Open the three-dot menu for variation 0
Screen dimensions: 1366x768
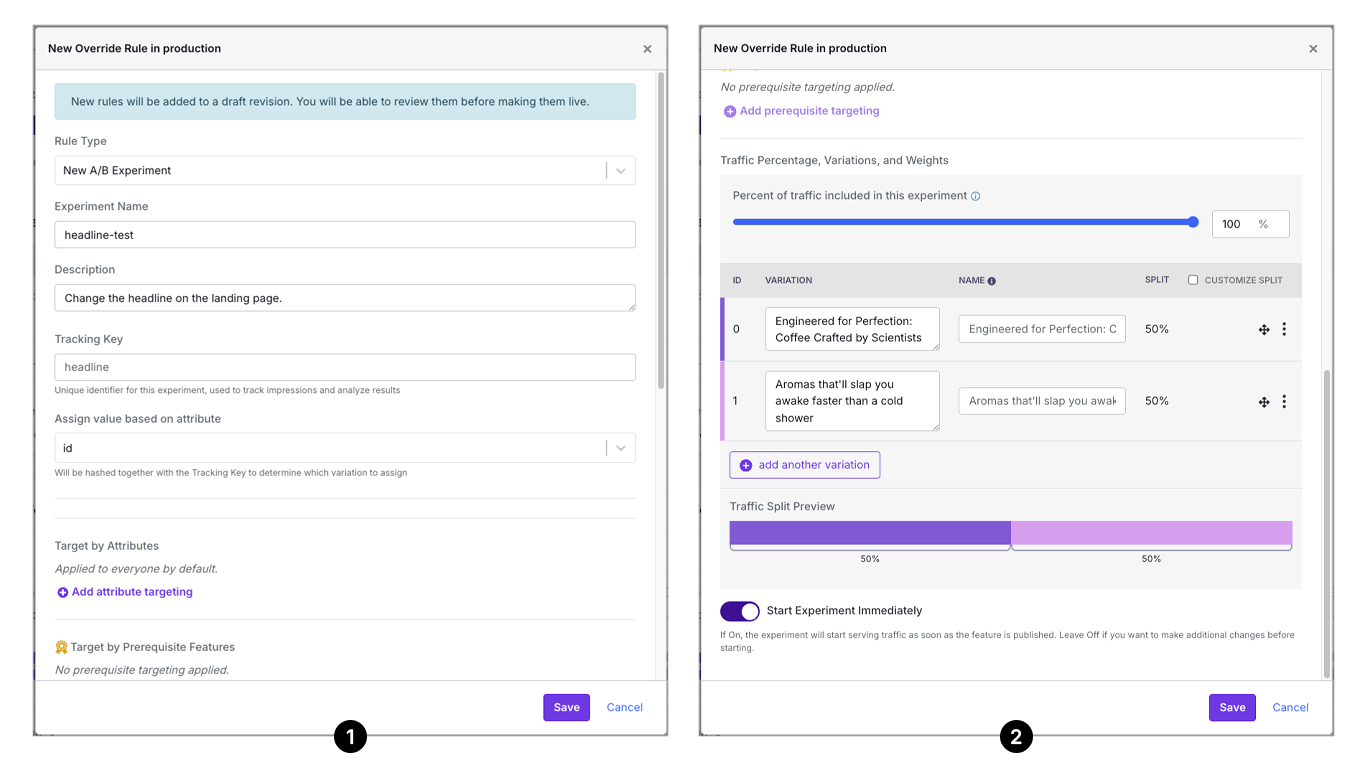(x=1284, y=328)
